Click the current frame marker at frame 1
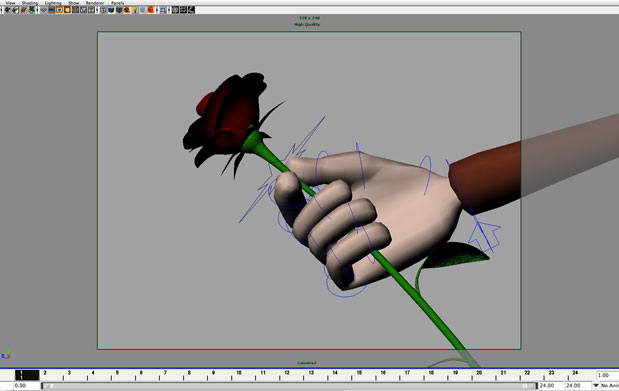Image resolution: width=619 pixels, height=391 pixels. 27,375
